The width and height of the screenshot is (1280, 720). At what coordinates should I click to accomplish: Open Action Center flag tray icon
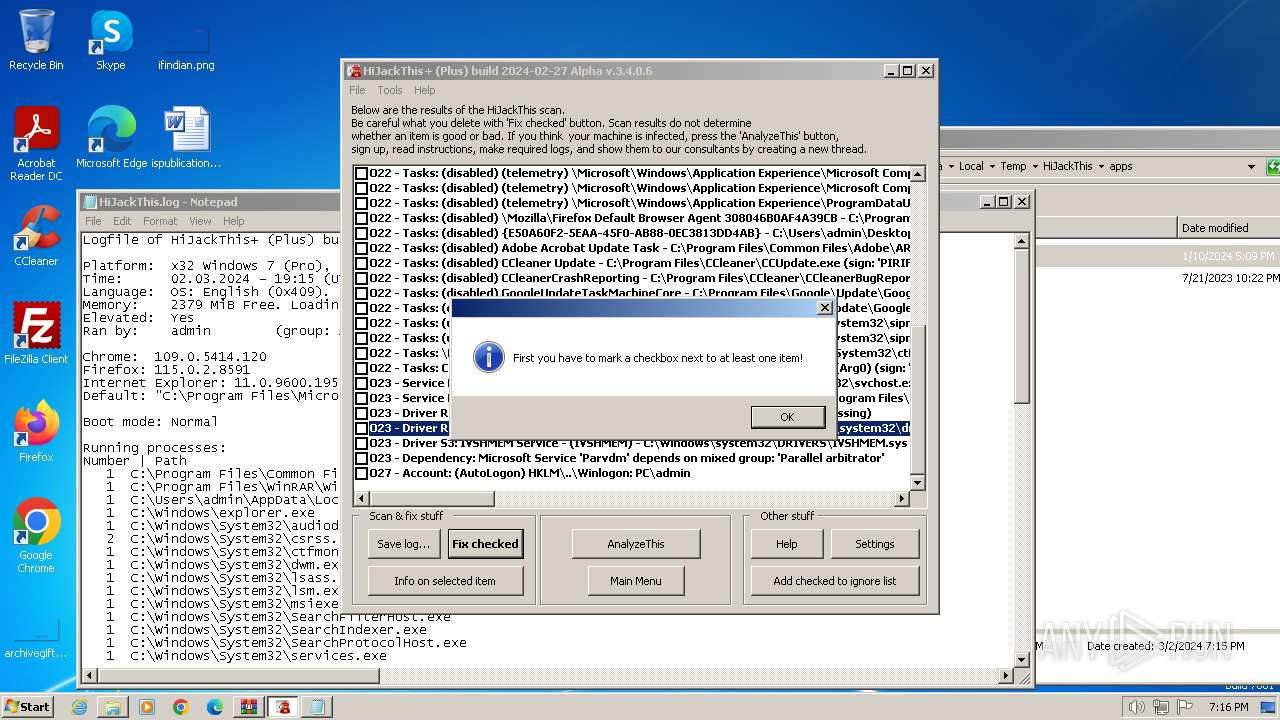1185,707
